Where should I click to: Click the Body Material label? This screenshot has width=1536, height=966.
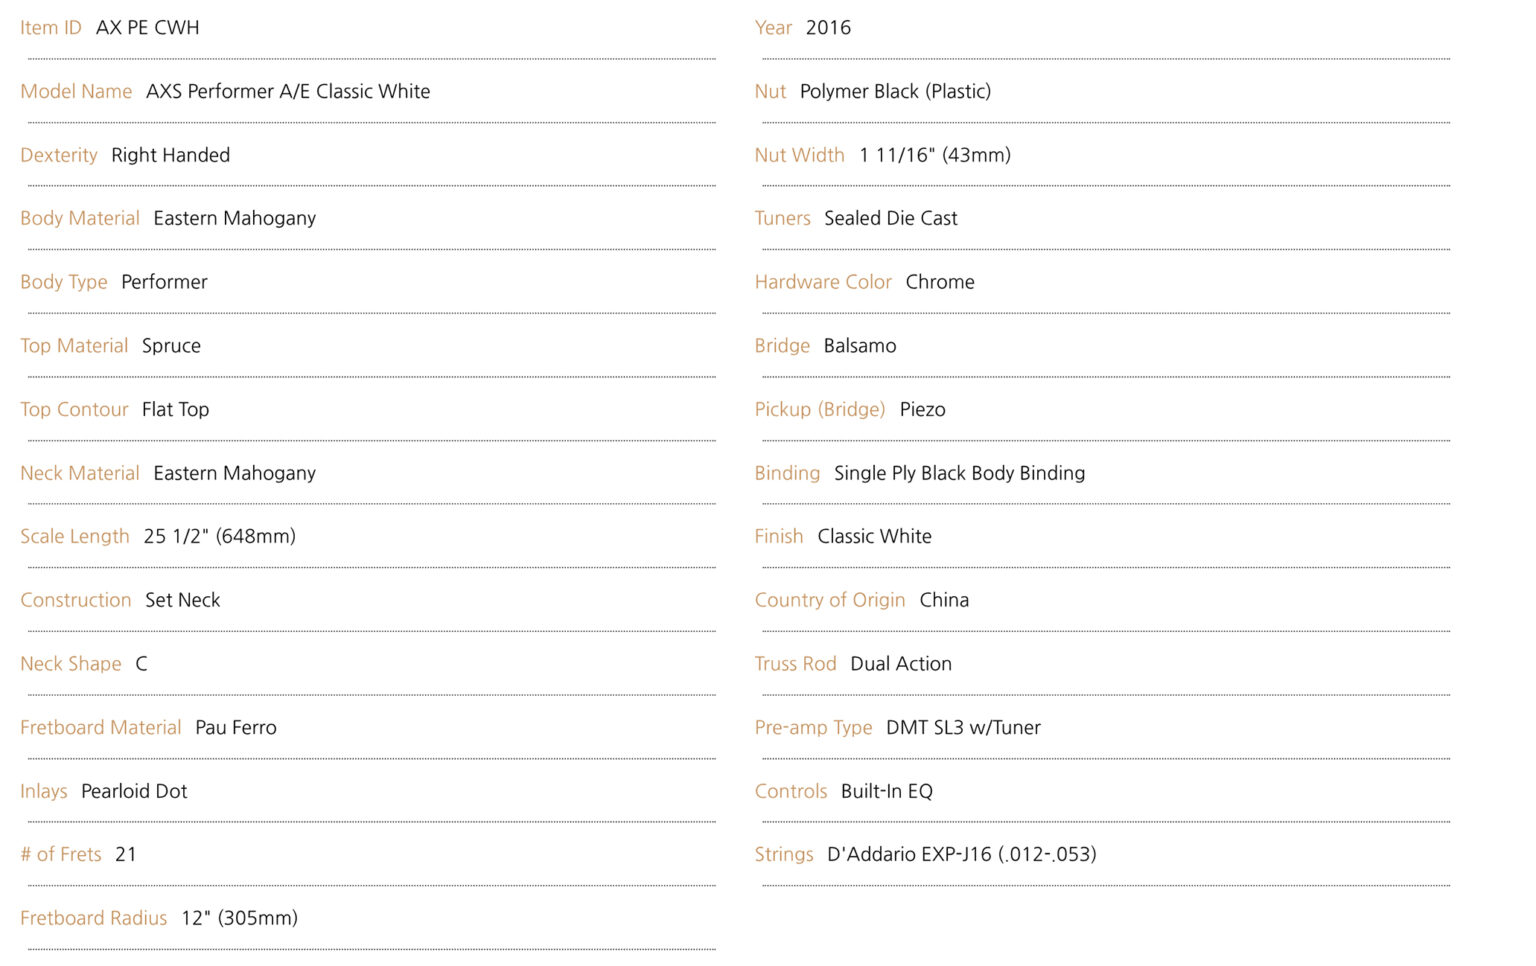(x=80, y=219)
